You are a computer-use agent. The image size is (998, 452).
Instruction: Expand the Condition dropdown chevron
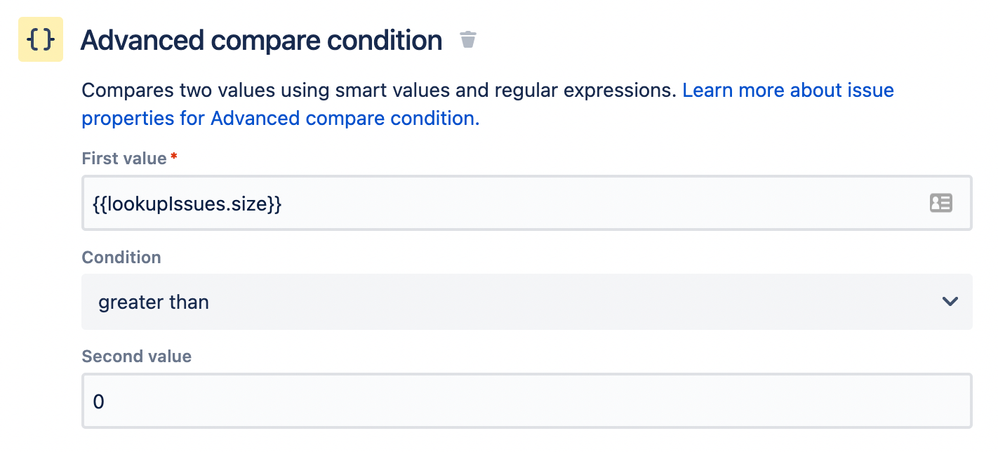(x=950, y=301)
